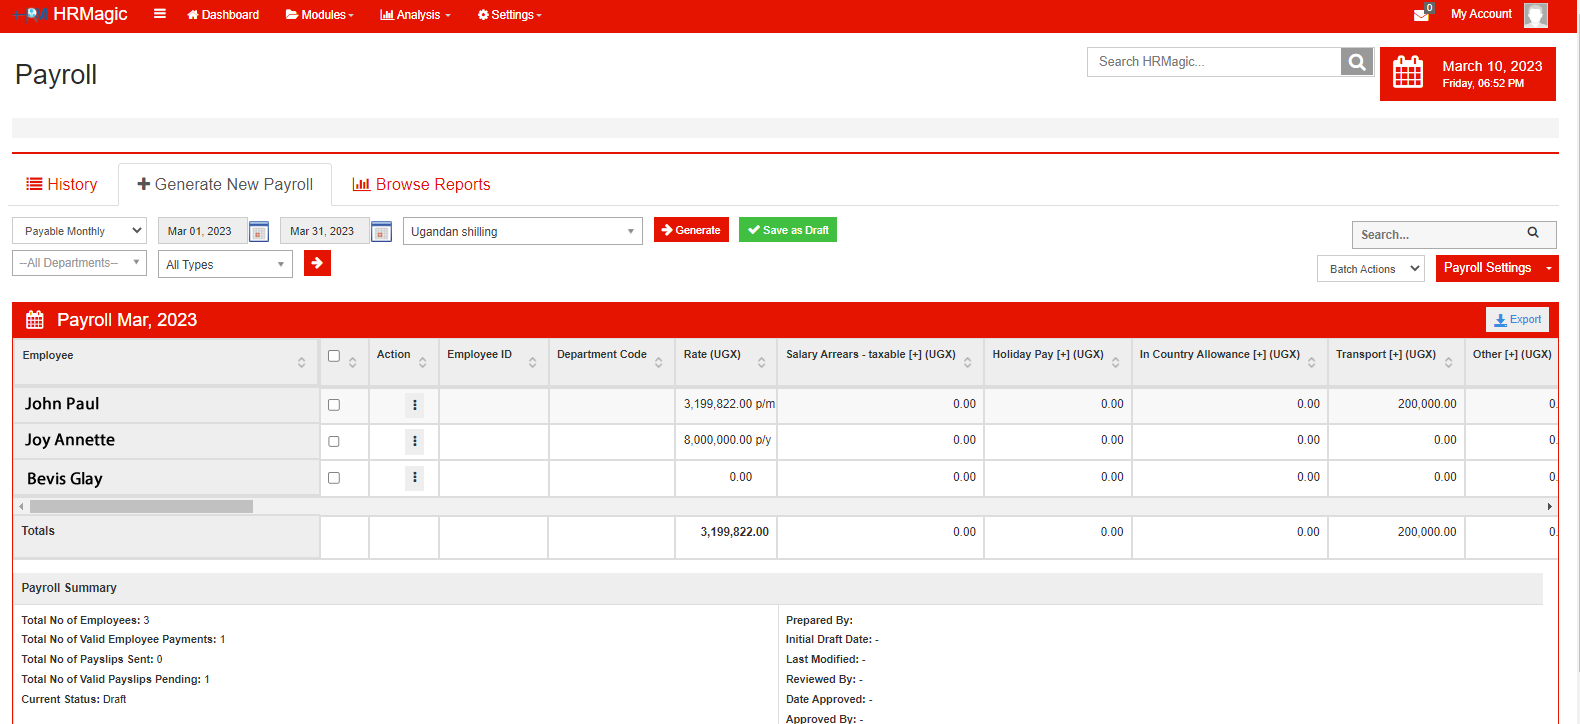Switch to the History tab
Screen dimensions: 1580x724
click(x=62, y=185)
